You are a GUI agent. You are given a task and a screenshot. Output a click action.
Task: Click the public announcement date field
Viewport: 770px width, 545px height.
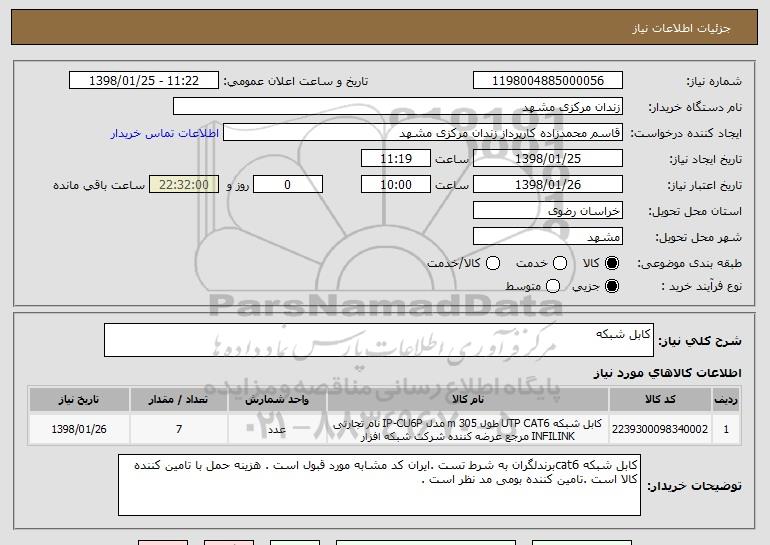click(x=144, y=81)
